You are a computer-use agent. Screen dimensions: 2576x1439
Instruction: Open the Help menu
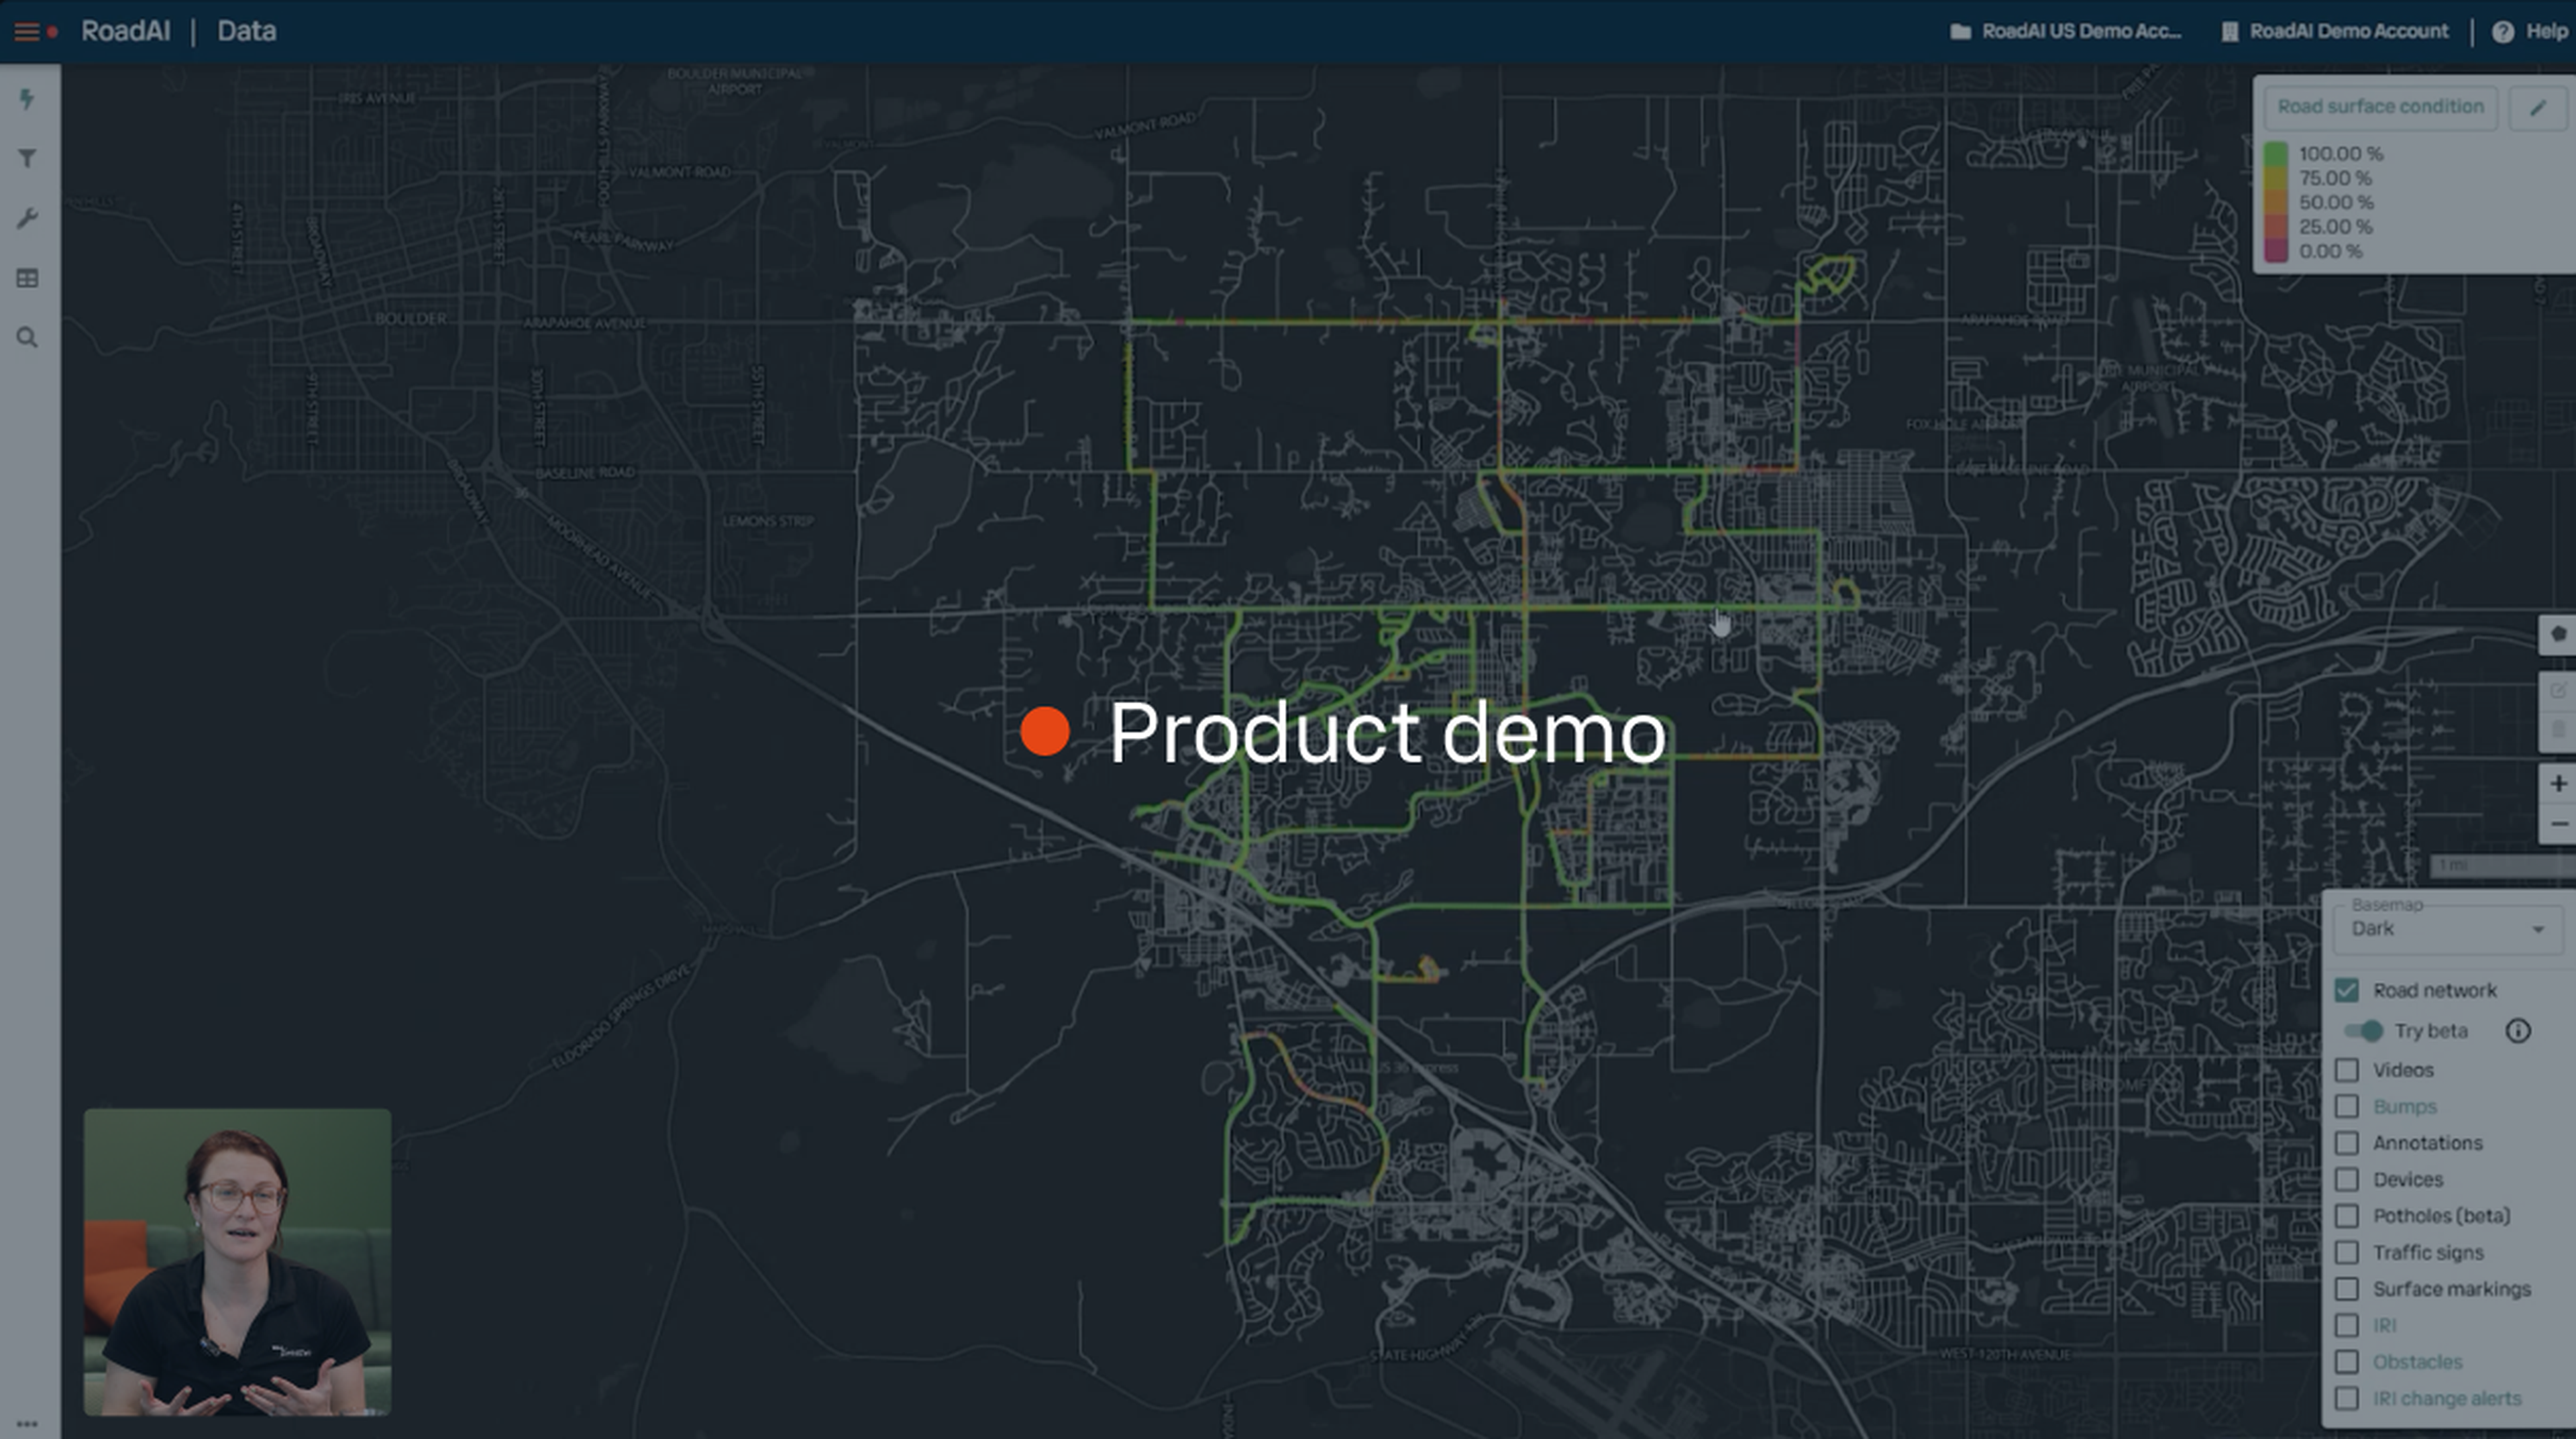pyautogui.click(x=2531, y=32)
